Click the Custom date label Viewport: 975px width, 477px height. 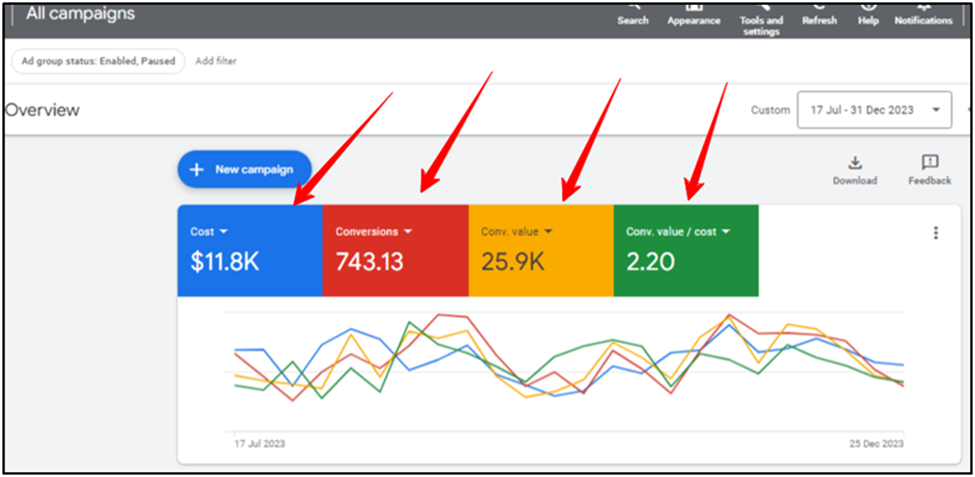[x=770, y=110]
